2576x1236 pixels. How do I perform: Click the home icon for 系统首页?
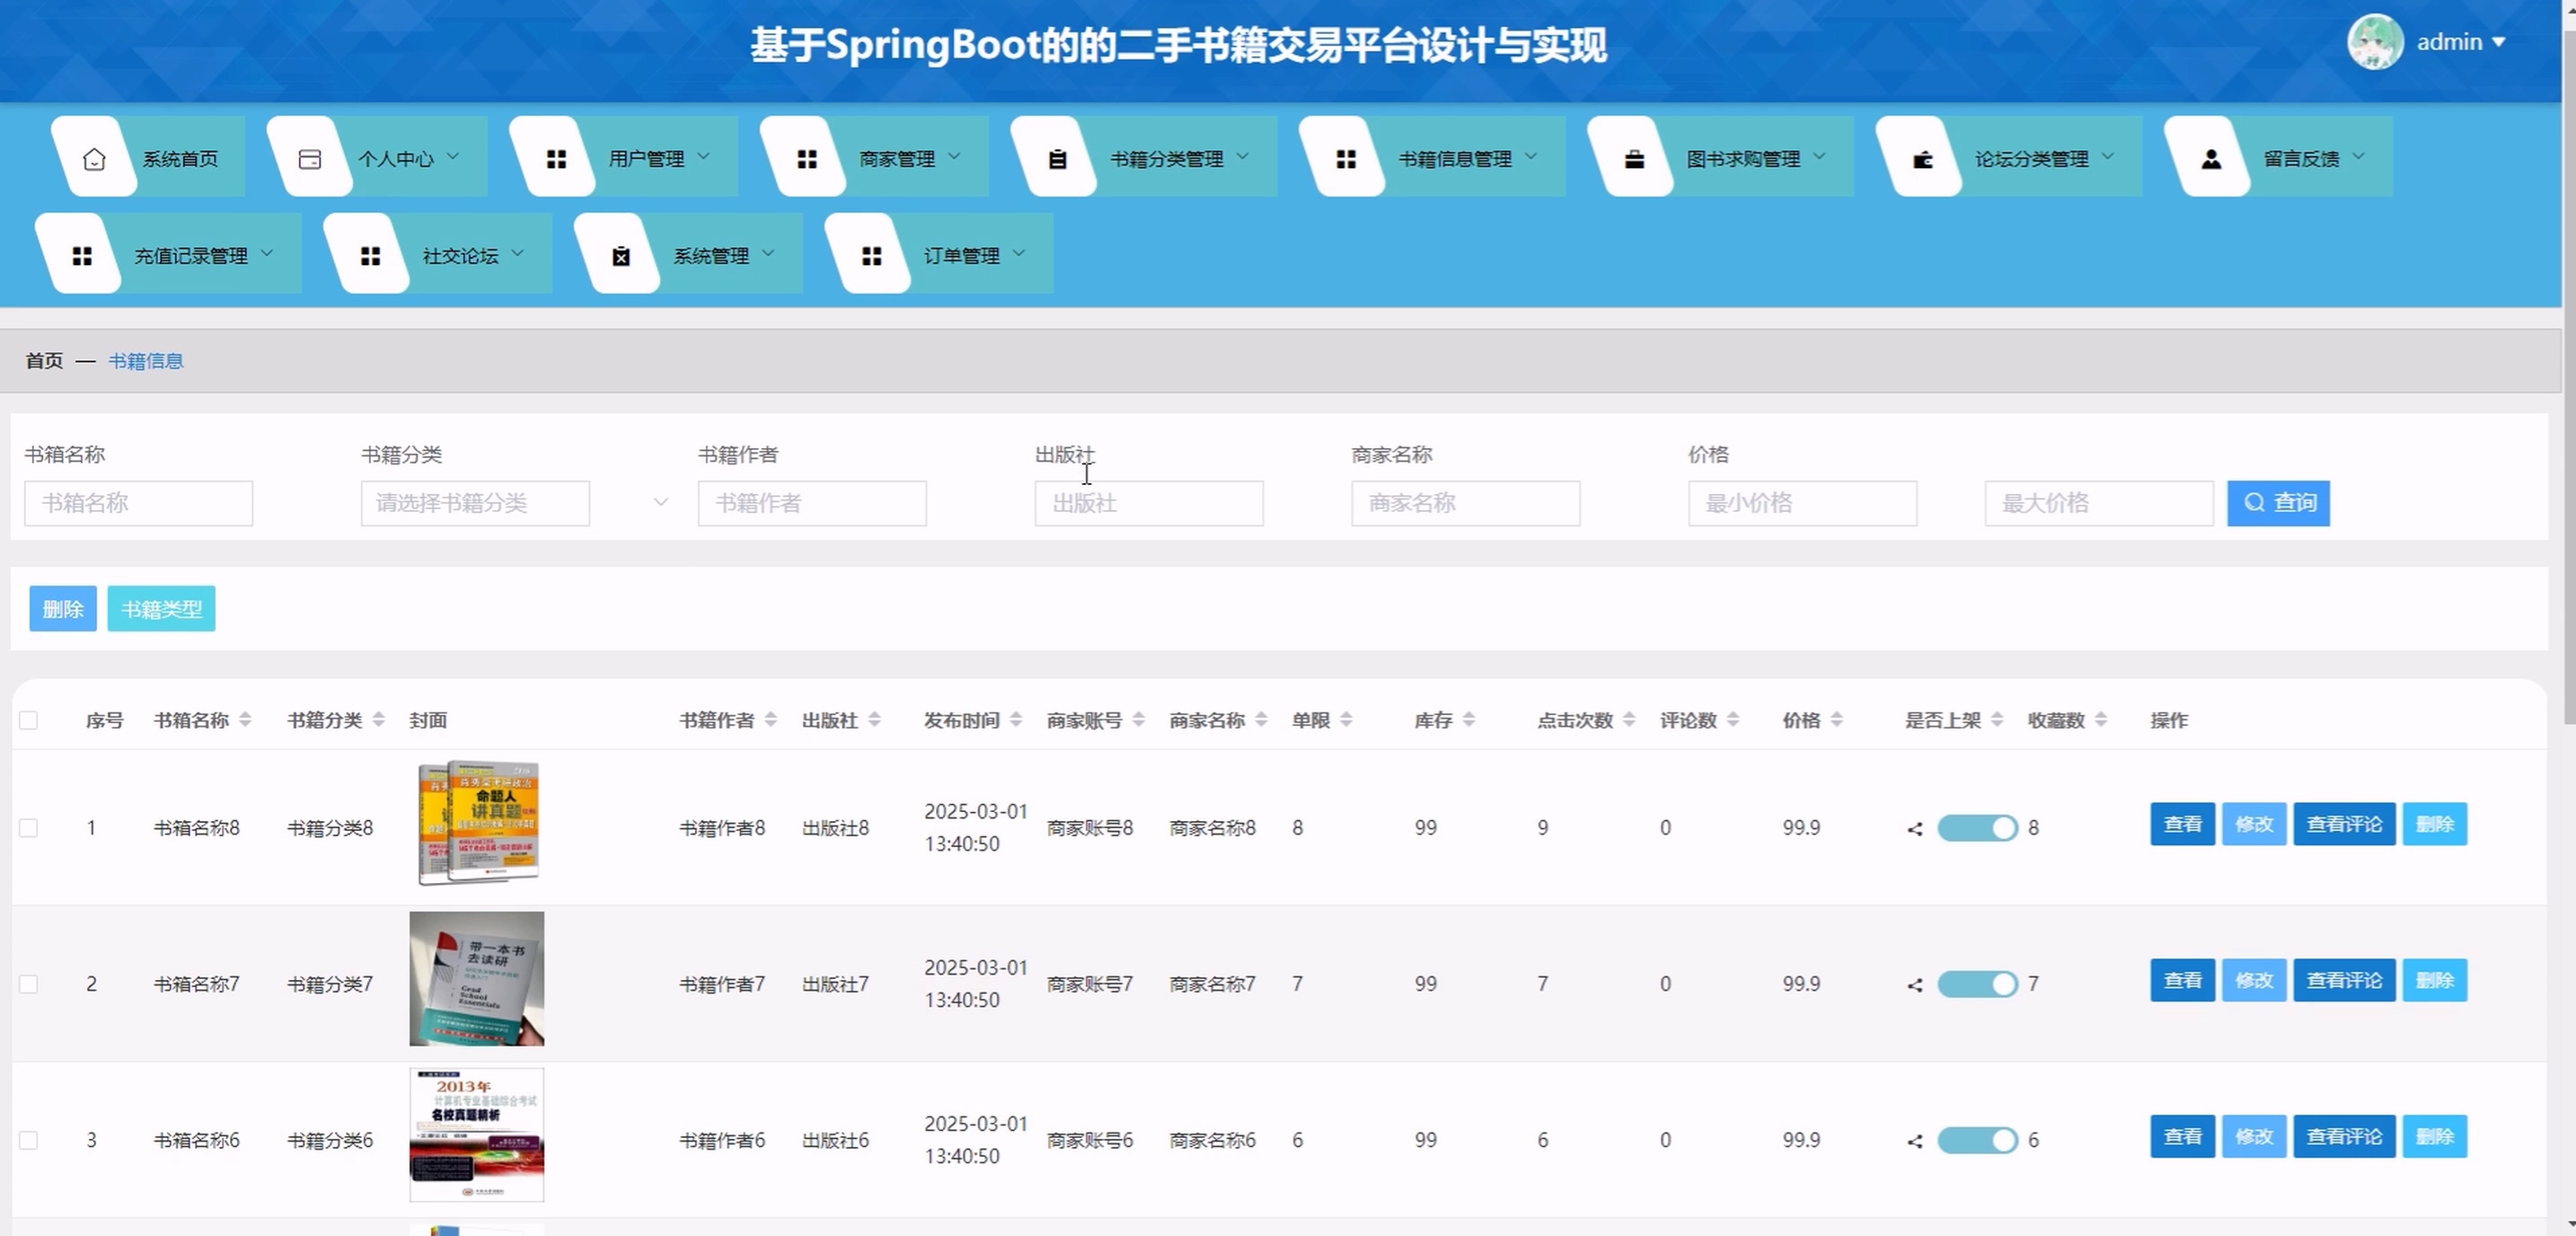click(94, 159)
